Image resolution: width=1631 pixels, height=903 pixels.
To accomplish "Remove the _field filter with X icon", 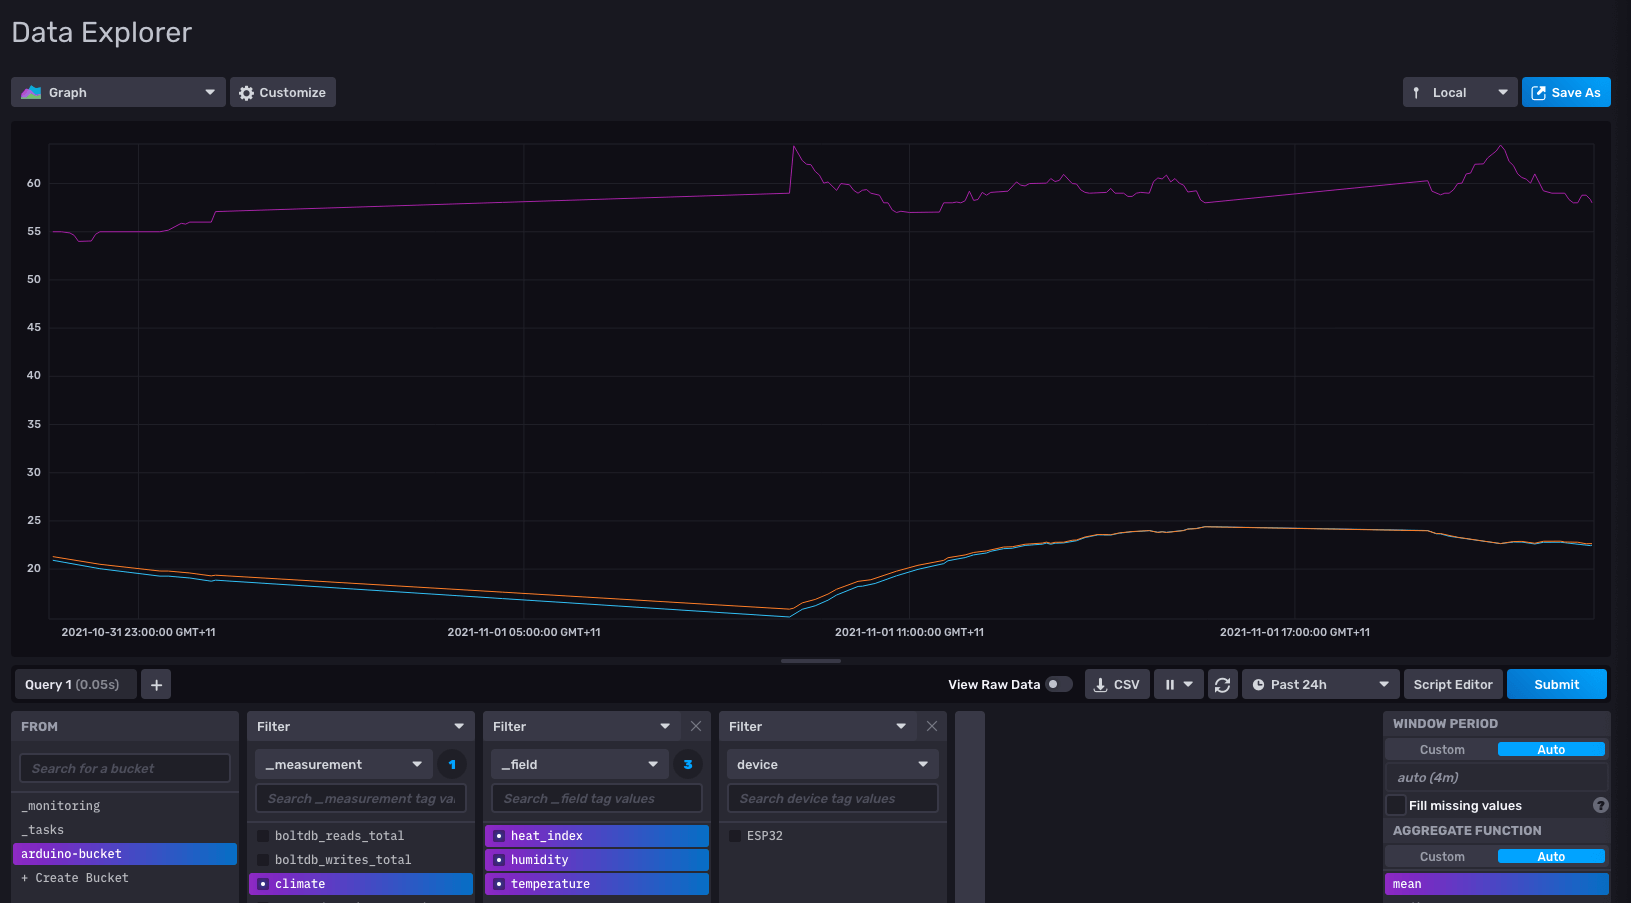I will (696, 726).
